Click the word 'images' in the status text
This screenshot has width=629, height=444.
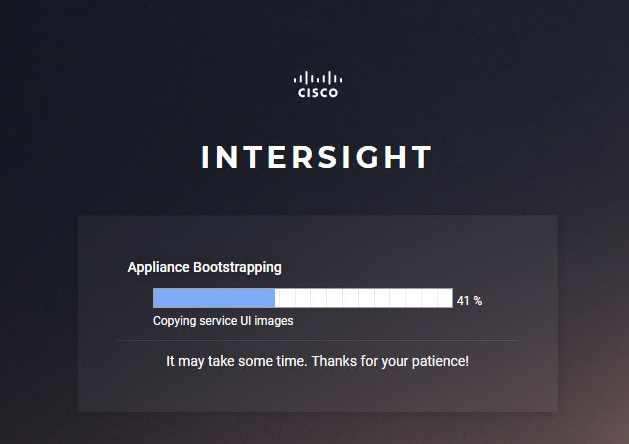275,321
